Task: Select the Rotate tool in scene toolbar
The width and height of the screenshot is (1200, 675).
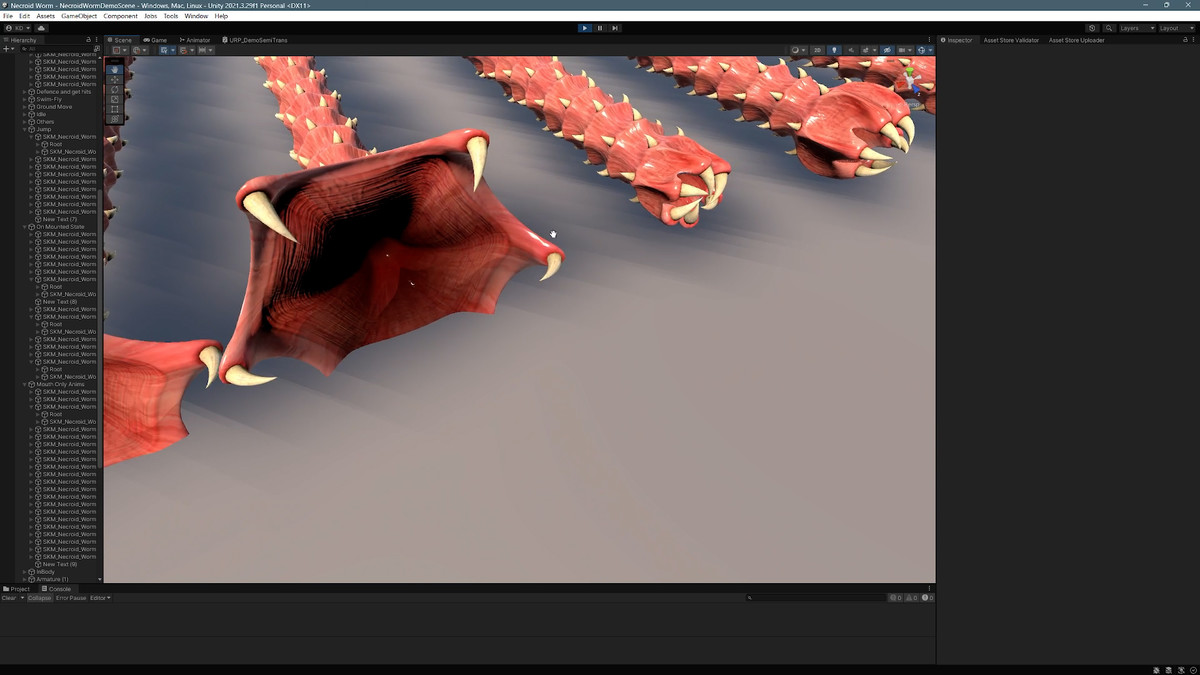Action: coord(115,90)
